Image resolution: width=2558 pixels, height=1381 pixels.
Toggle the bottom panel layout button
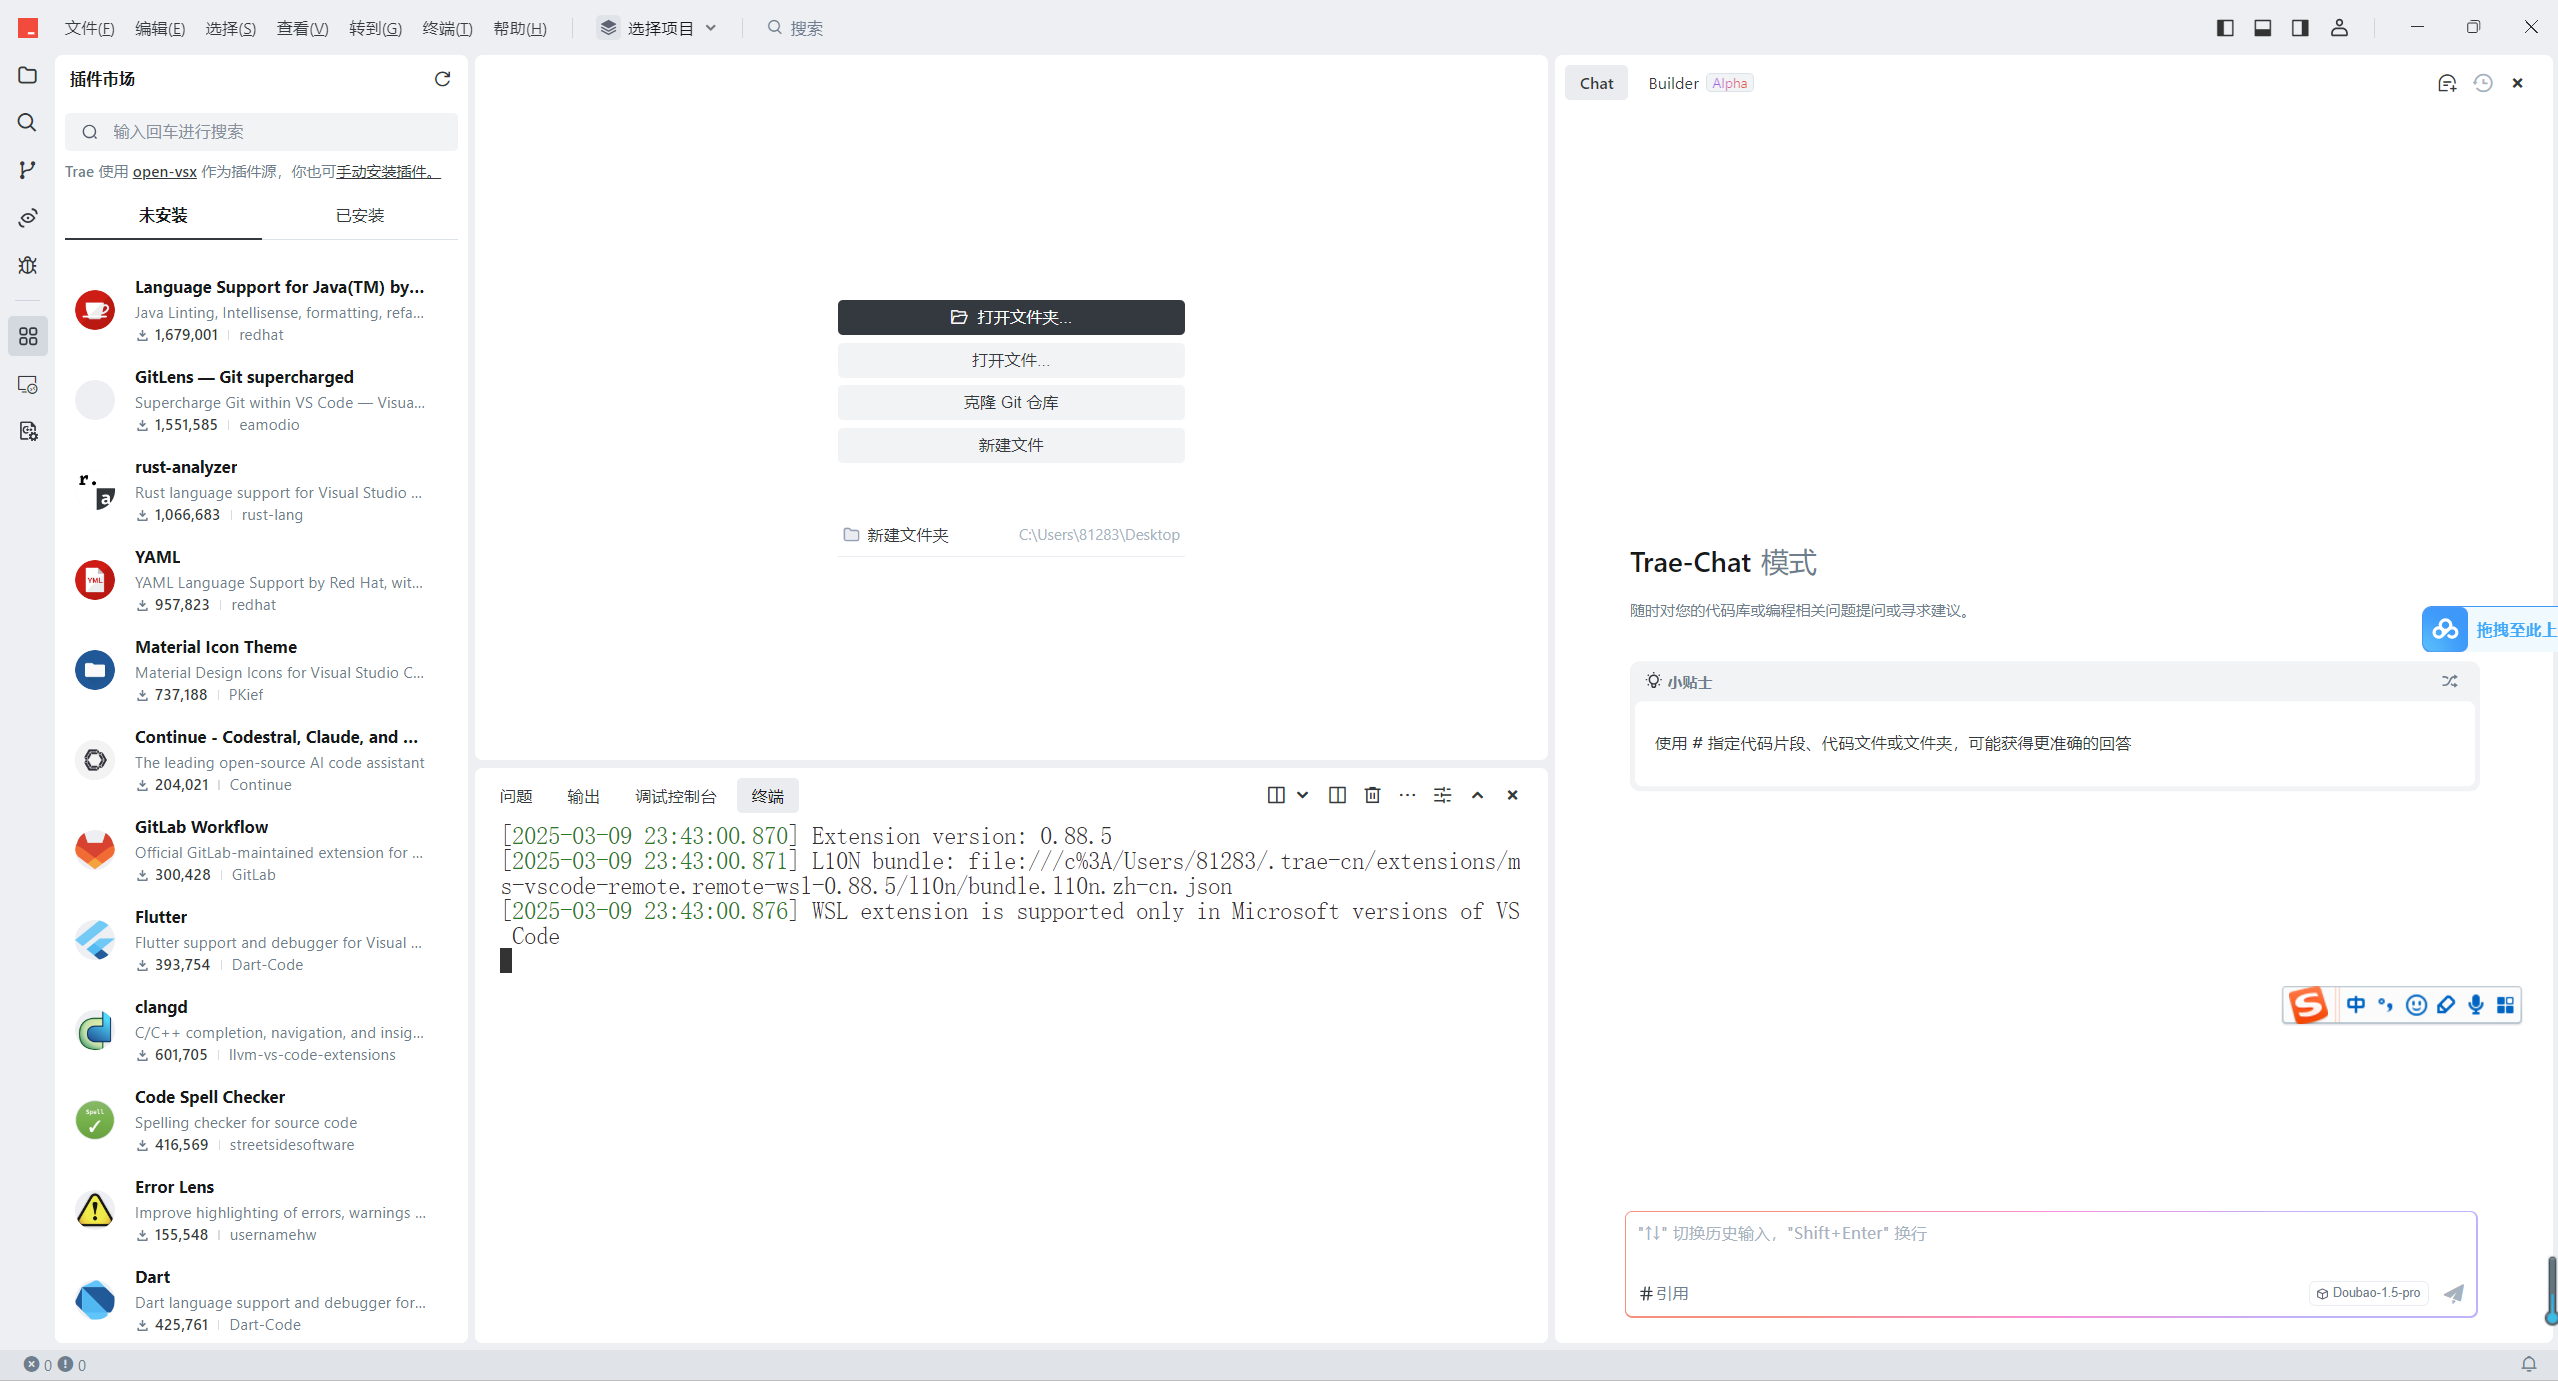coord(2263,27)
